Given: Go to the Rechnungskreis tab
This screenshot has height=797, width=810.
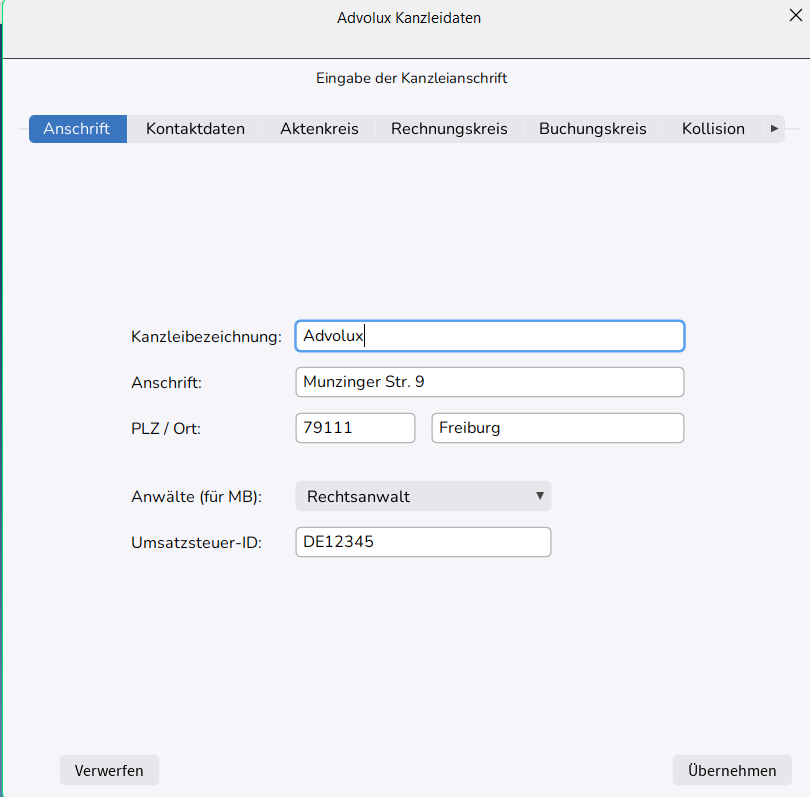Looking at the screenshot, I should click(x=449, y=129).
